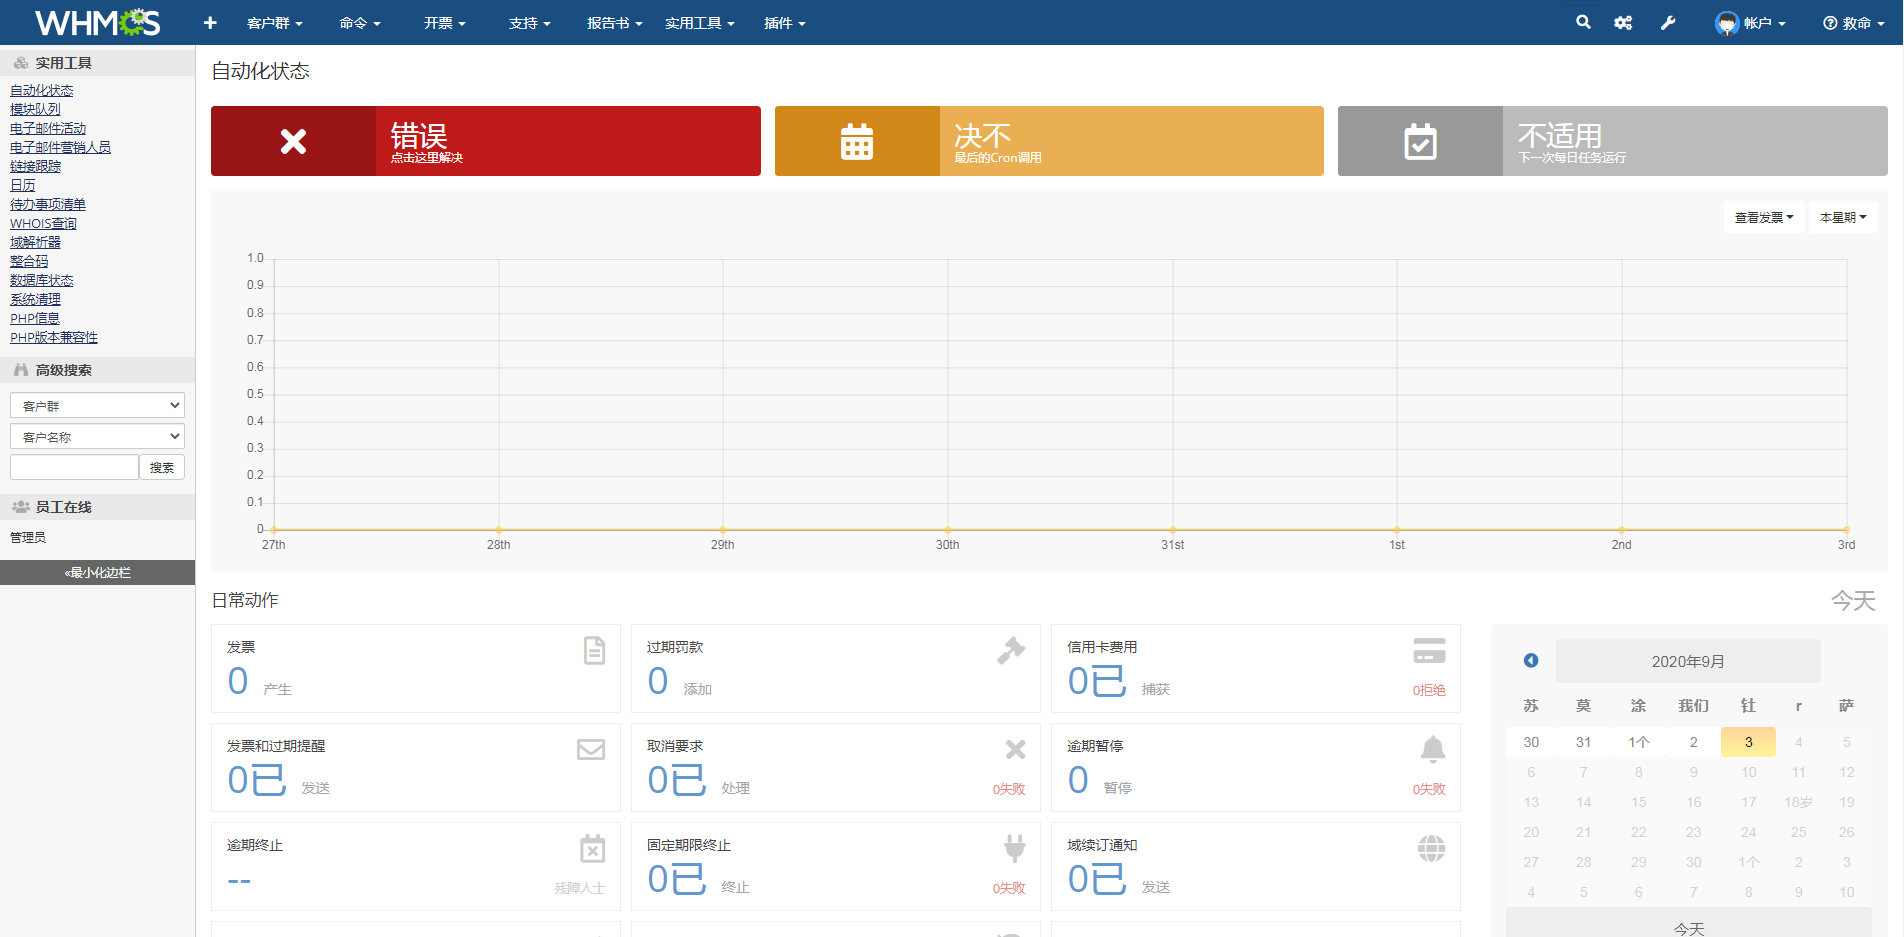The image size is (1904, 937).
Task: Click the X icon on the 错误 banner
Action: coord(292,141)
